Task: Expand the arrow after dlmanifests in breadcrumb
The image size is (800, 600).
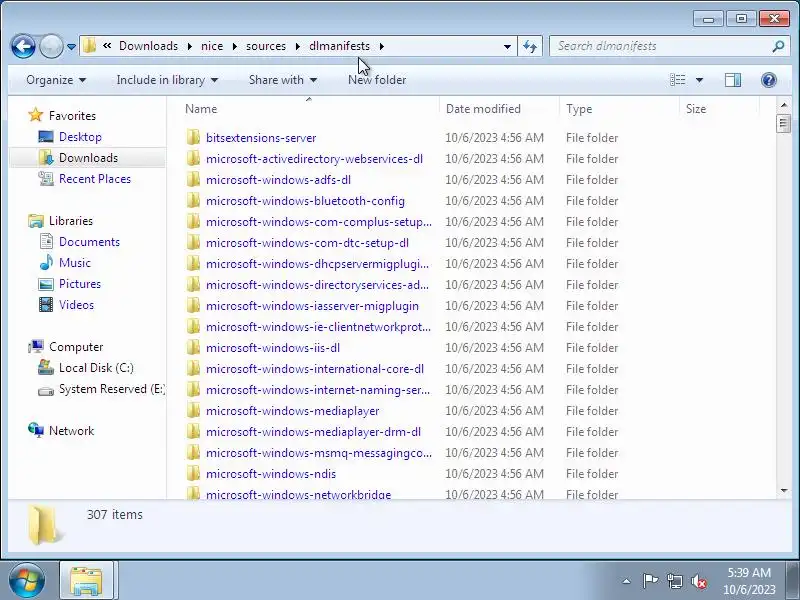Action: pyautogui.click(x=382, y=46)
